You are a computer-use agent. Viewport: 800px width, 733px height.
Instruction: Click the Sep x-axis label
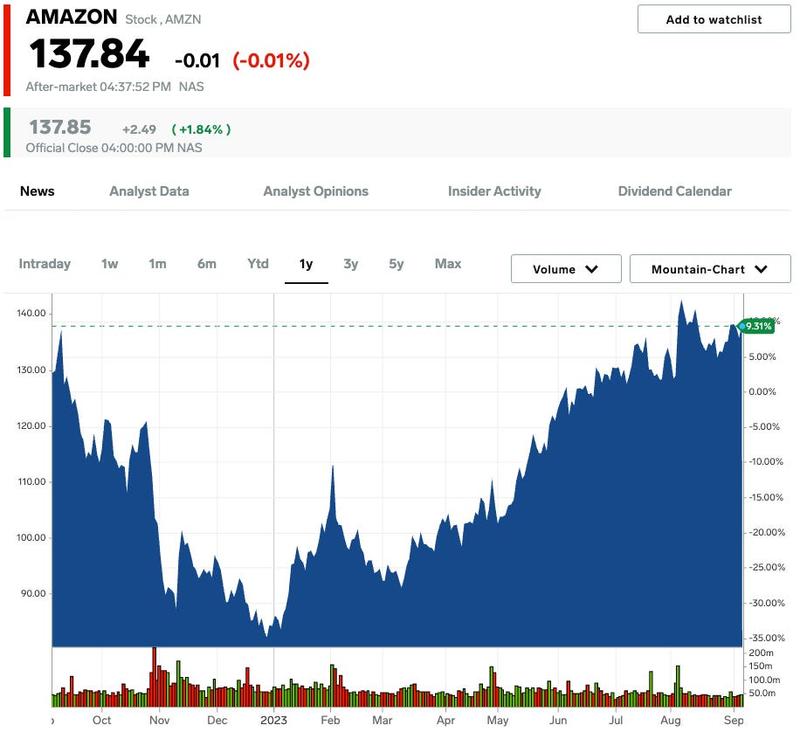(734, 720)
